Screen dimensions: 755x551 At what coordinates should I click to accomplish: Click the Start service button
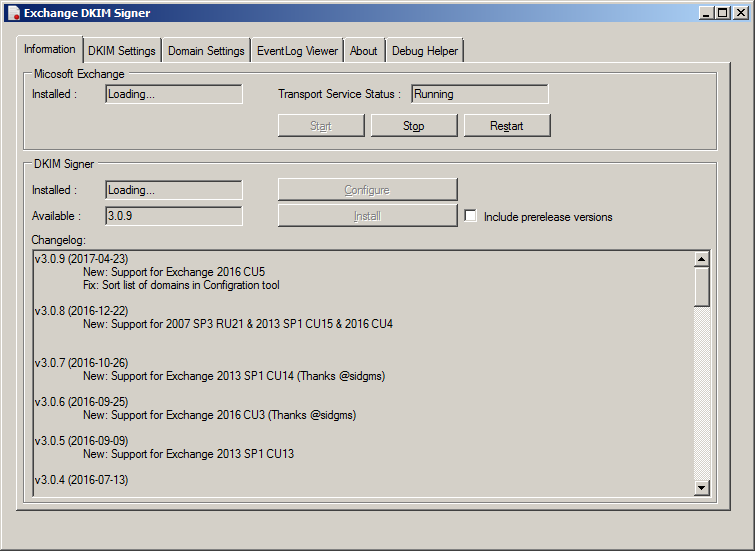[x=321, y=126]
